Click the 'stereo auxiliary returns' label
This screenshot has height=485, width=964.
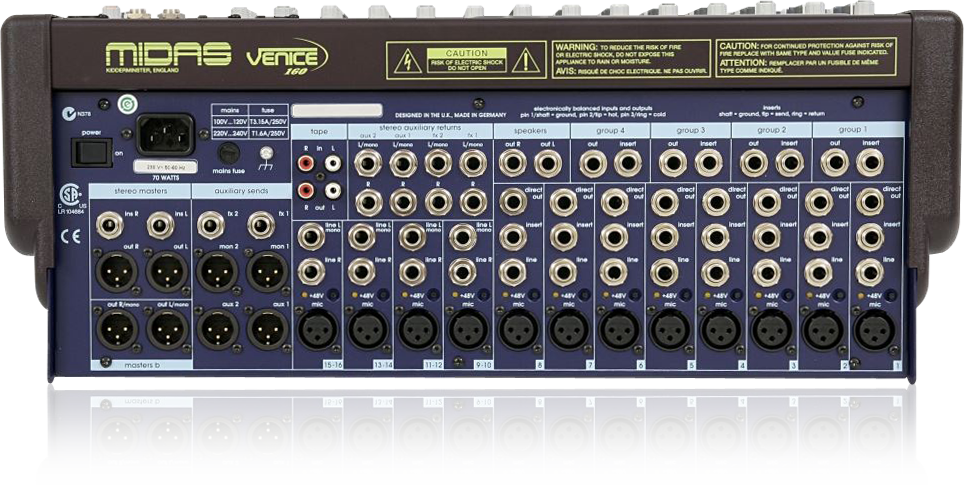(x=421, y=129)
